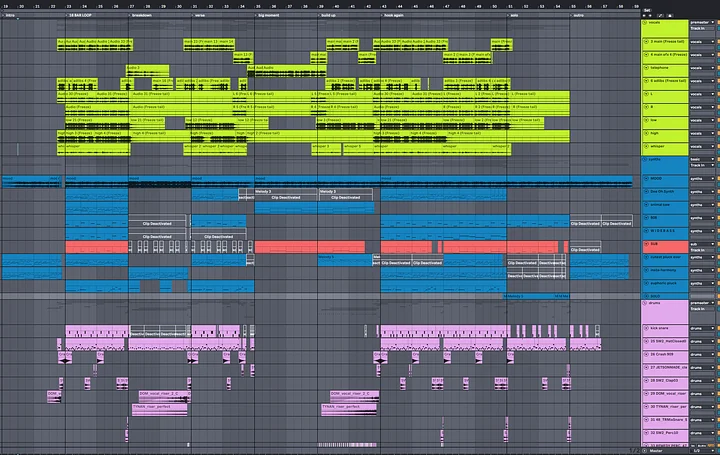This screenshot has width=720, height=455.
Task: Select the 30 TYNAN_riser track header
Action: (x=664, y=409)
